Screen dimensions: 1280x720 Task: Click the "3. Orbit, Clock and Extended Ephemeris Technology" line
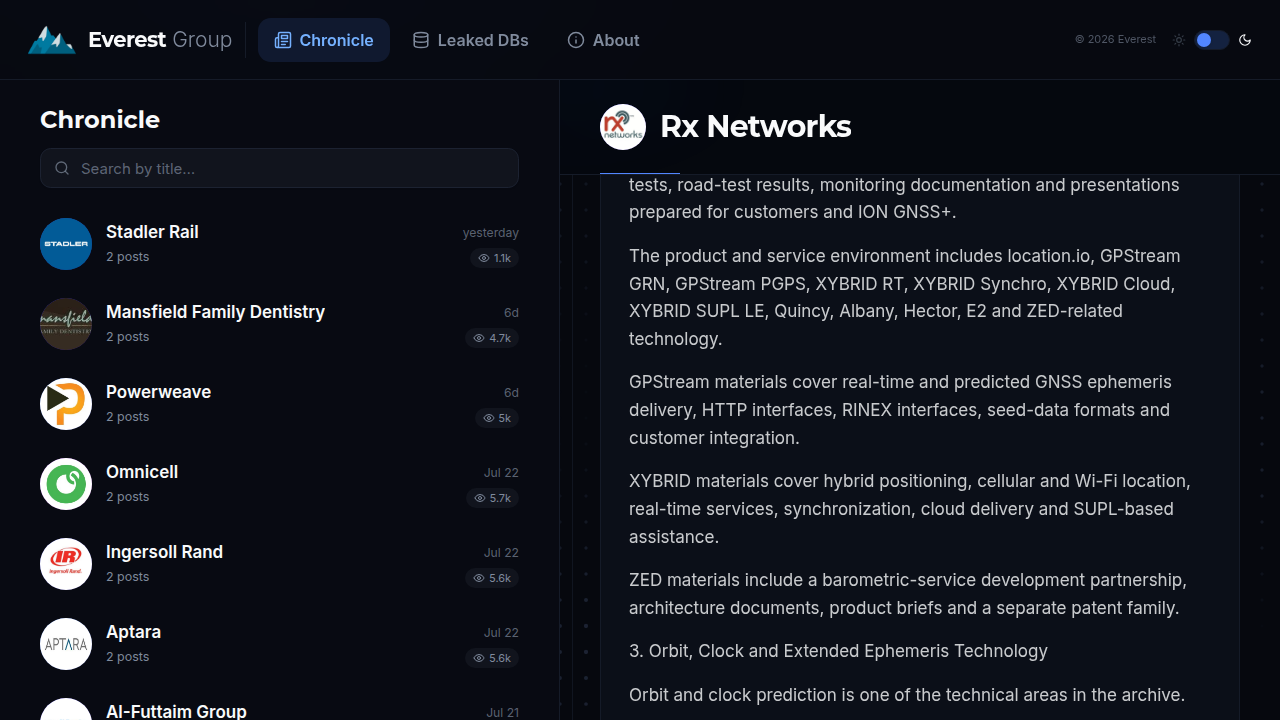click(838, 651)
